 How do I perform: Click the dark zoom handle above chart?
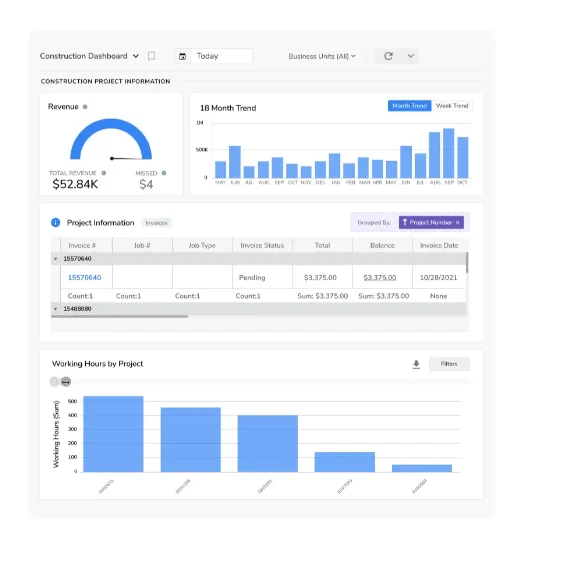pyautogui.click(x=66, y=382)
